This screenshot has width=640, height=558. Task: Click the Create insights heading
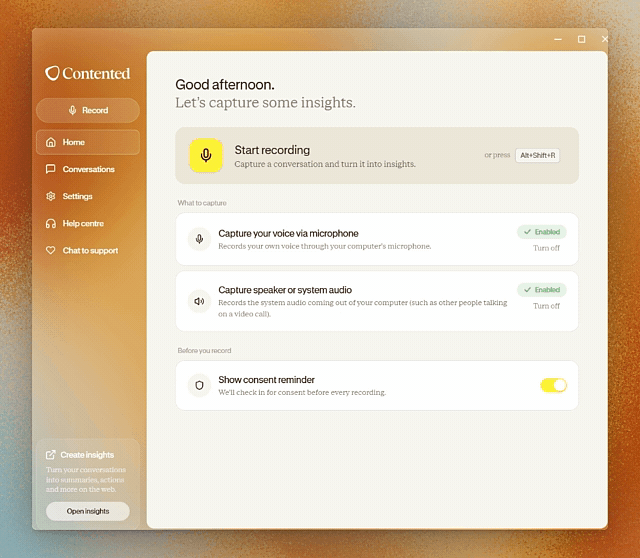click(87, 455)
